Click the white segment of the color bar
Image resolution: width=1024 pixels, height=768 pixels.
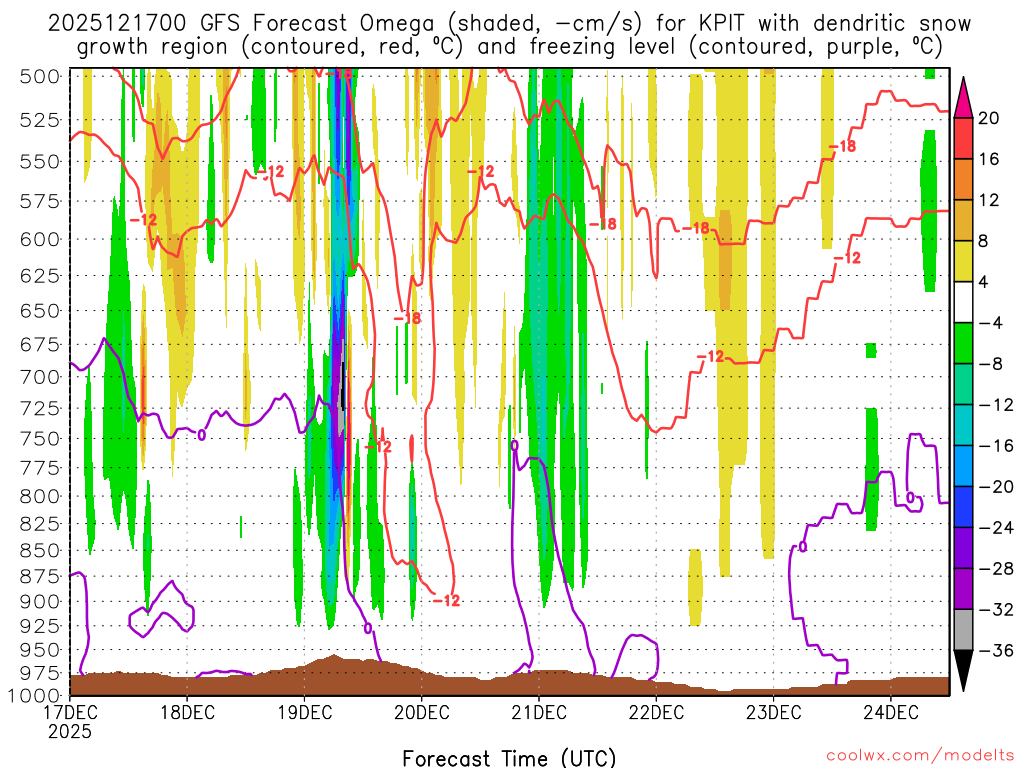click(965, 302)
